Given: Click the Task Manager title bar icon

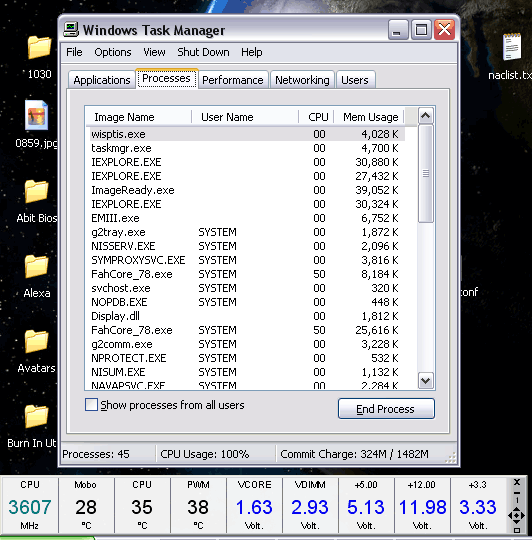Looking at the screenshot, I should click(x=71, y=30).
